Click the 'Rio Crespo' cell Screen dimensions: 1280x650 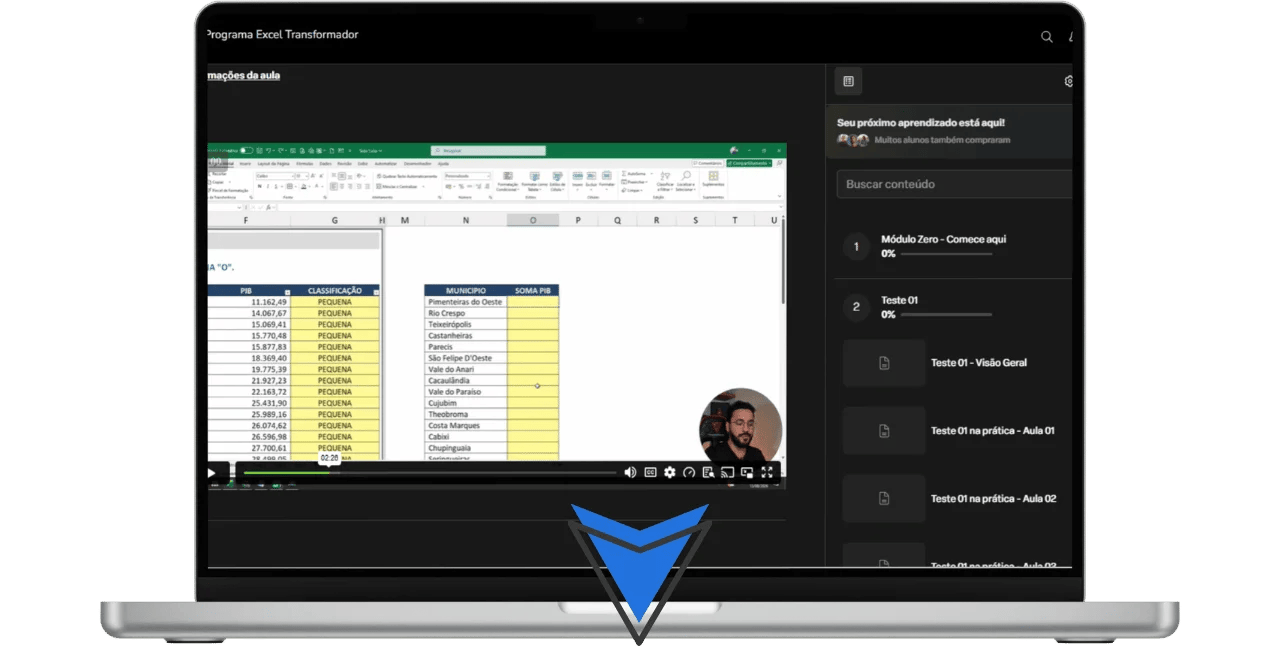click(465, 313)
